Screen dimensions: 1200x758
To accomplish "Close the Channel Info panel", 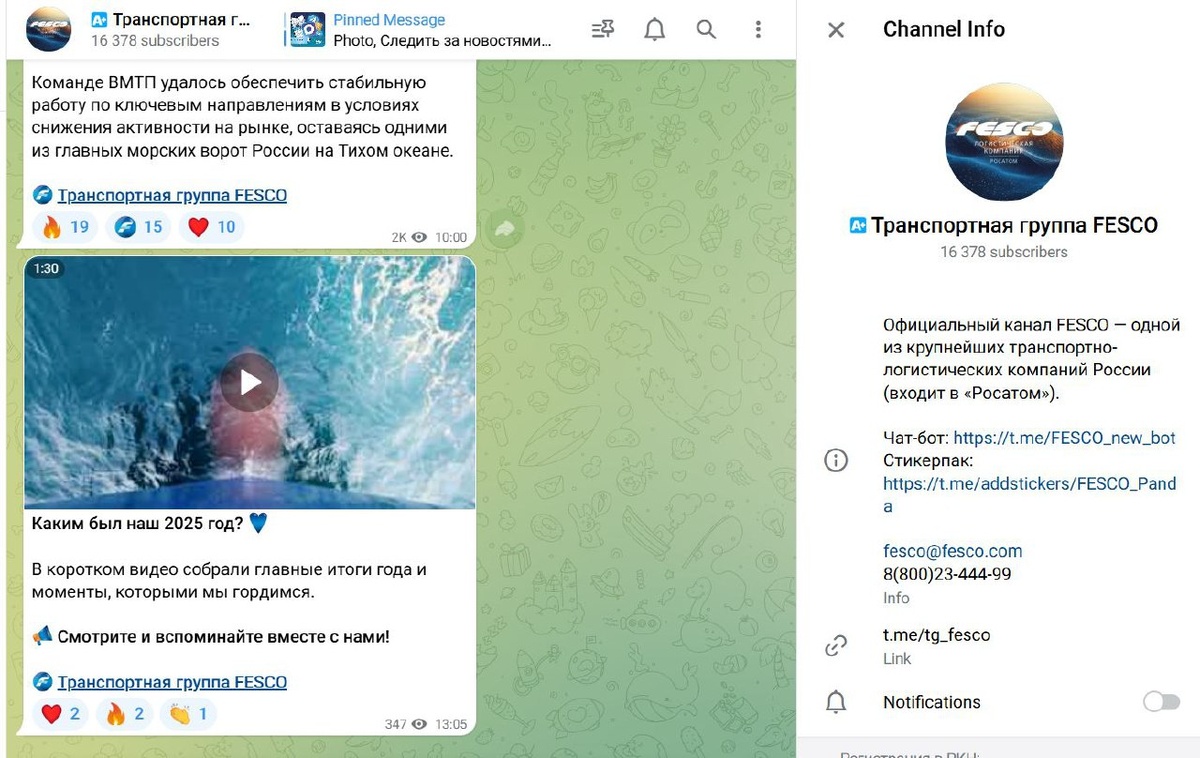I will point(836,30).
